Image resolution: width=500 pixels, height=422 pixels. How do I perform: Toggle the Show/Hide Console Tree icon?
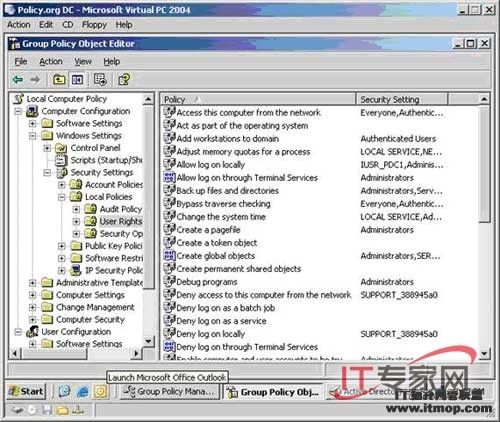pos(77,79)
